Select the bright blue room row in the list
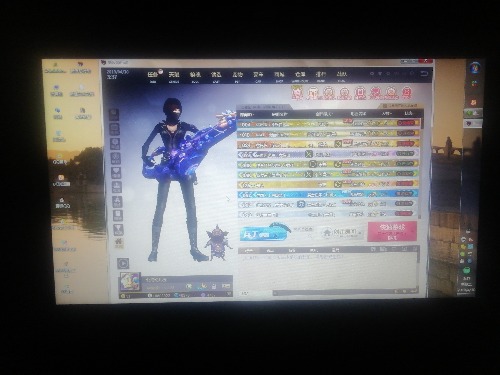The width and height of the screenshot is (500, 375). click(x=328, y=194)
